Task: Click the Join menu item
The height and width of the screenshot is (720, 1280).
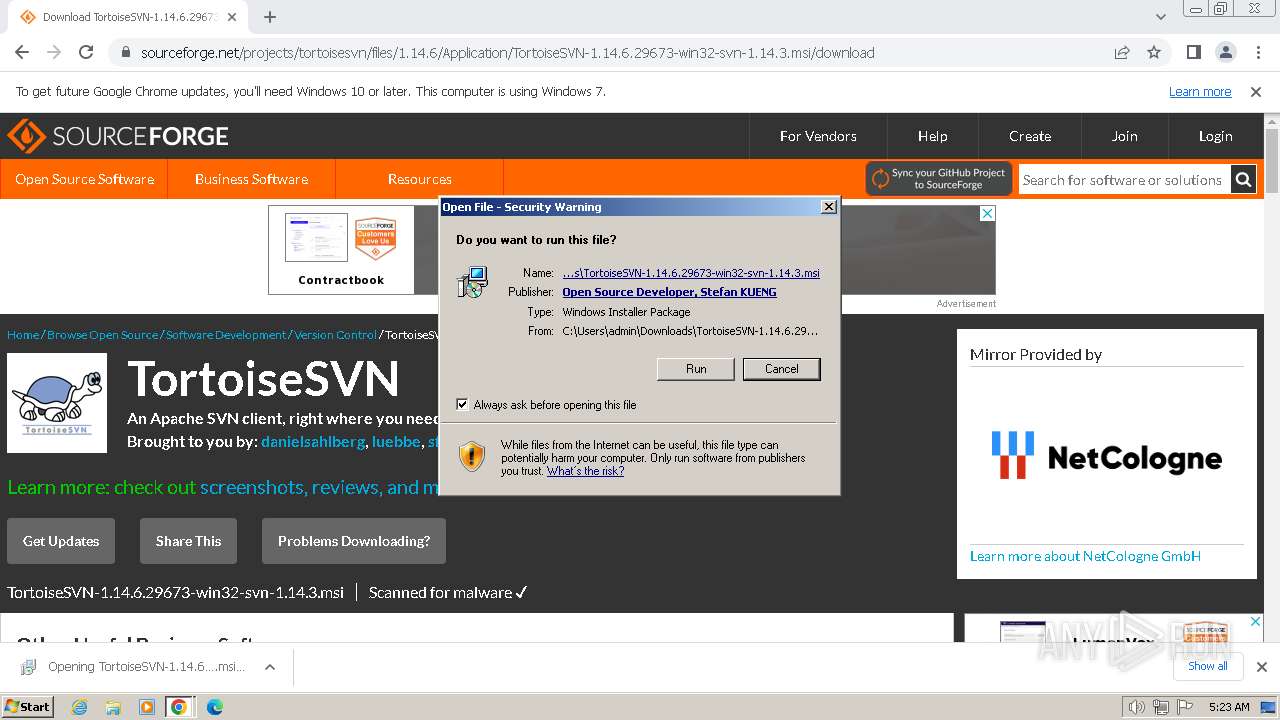Action: coord(1124,136)
